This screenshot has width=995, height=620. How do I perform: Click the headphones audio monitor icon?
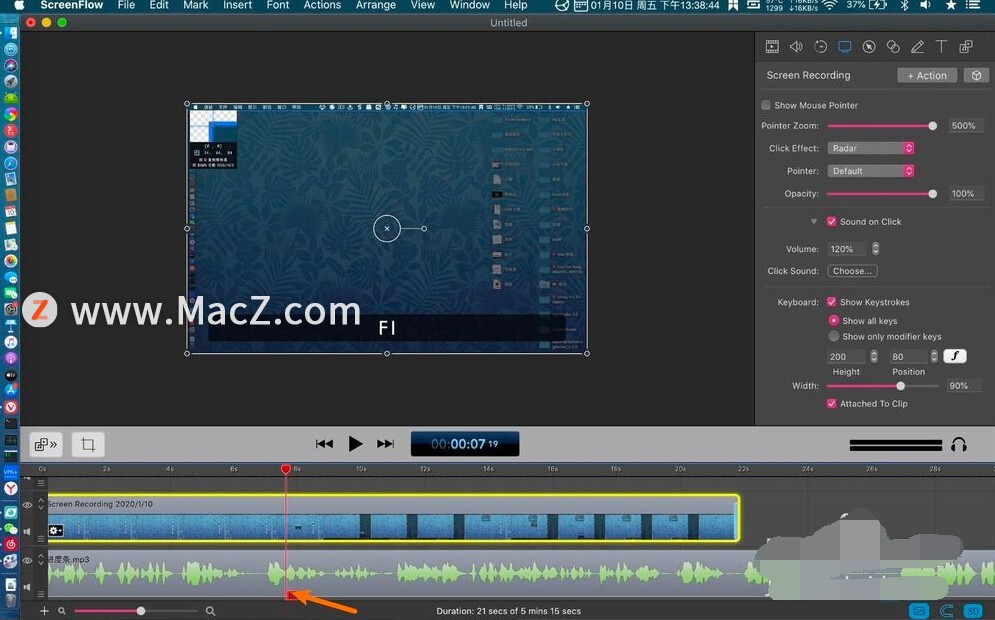[959, 445]
